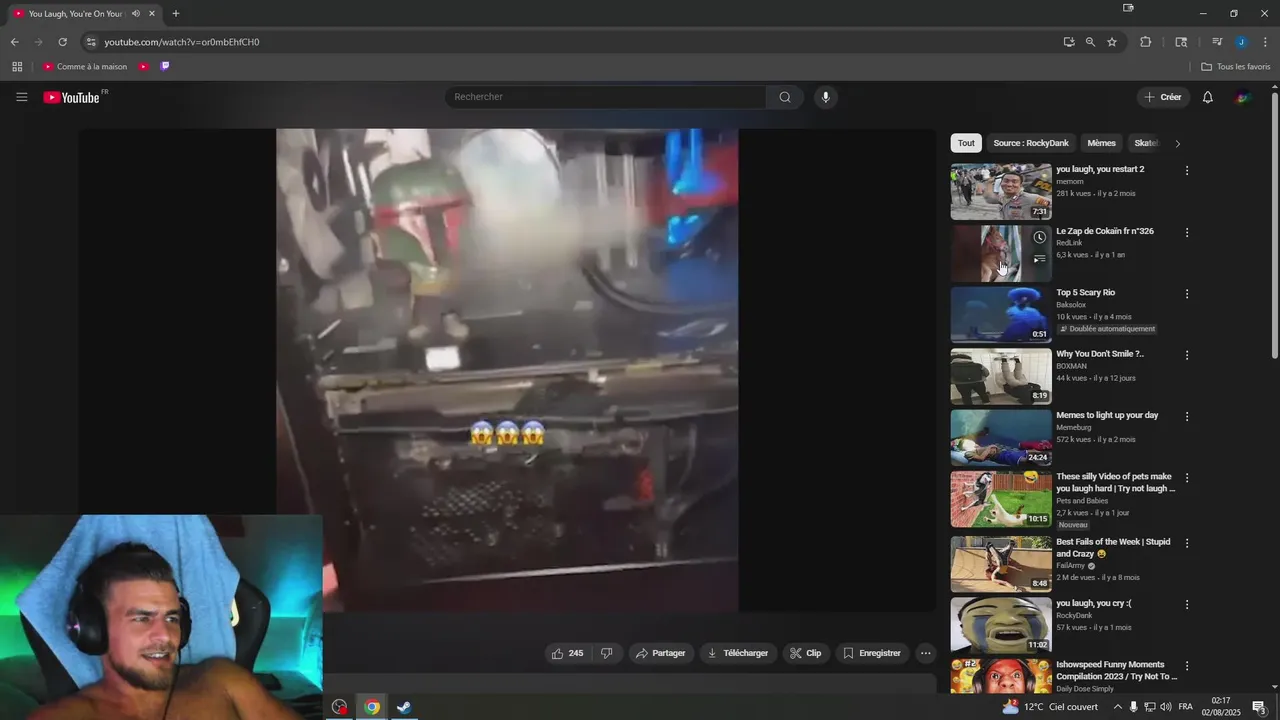Open Memes to light up your day
The image size is (1280, 720).
pos(1107,415)
